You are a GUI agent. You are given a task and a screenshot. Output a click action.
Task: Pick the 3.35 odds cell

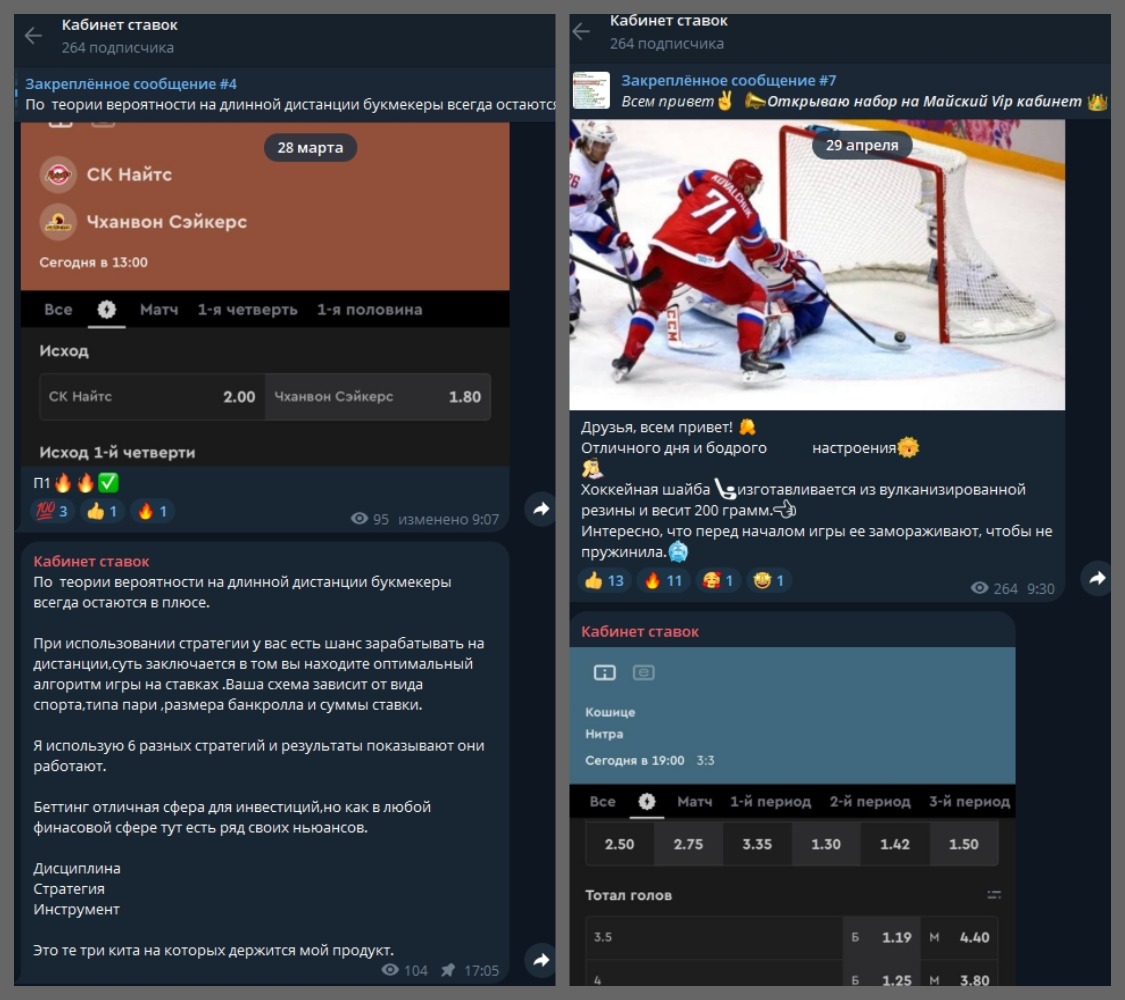point(757,844)
